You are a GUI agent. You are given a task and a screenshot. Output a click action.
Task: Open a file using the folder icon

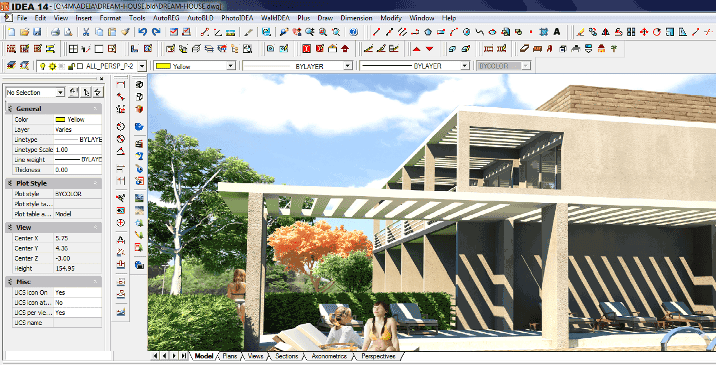click(x=25, y=32)
